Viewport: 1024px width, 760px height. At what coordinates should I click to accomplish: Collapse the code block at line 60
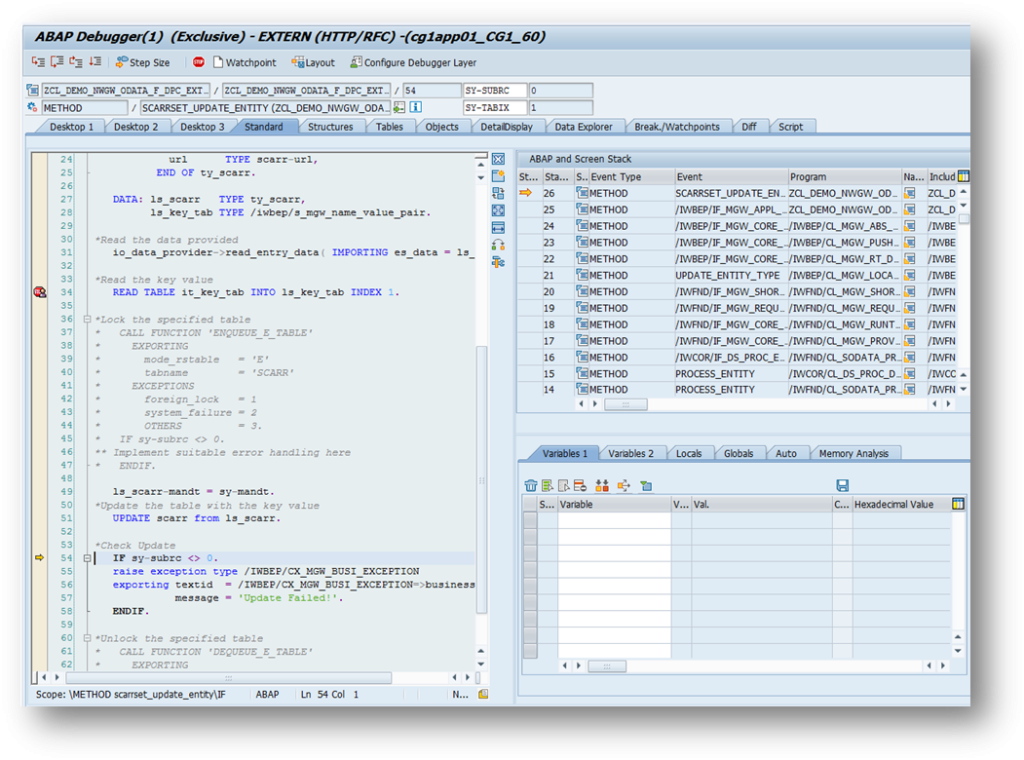pos(87,638)
